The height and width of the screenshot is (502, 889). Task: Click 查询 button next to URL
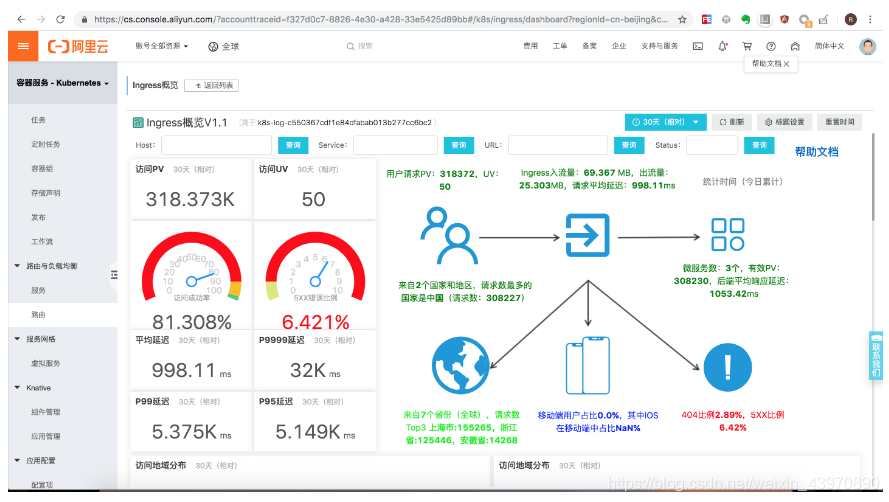[x=629, y=145]
